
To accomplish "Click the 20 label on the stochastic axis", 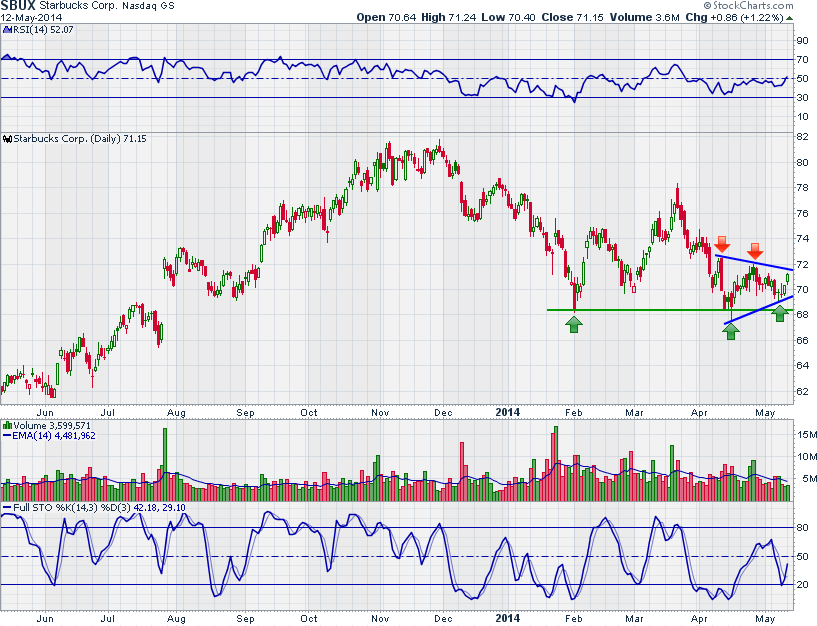I will coord(802,585).
